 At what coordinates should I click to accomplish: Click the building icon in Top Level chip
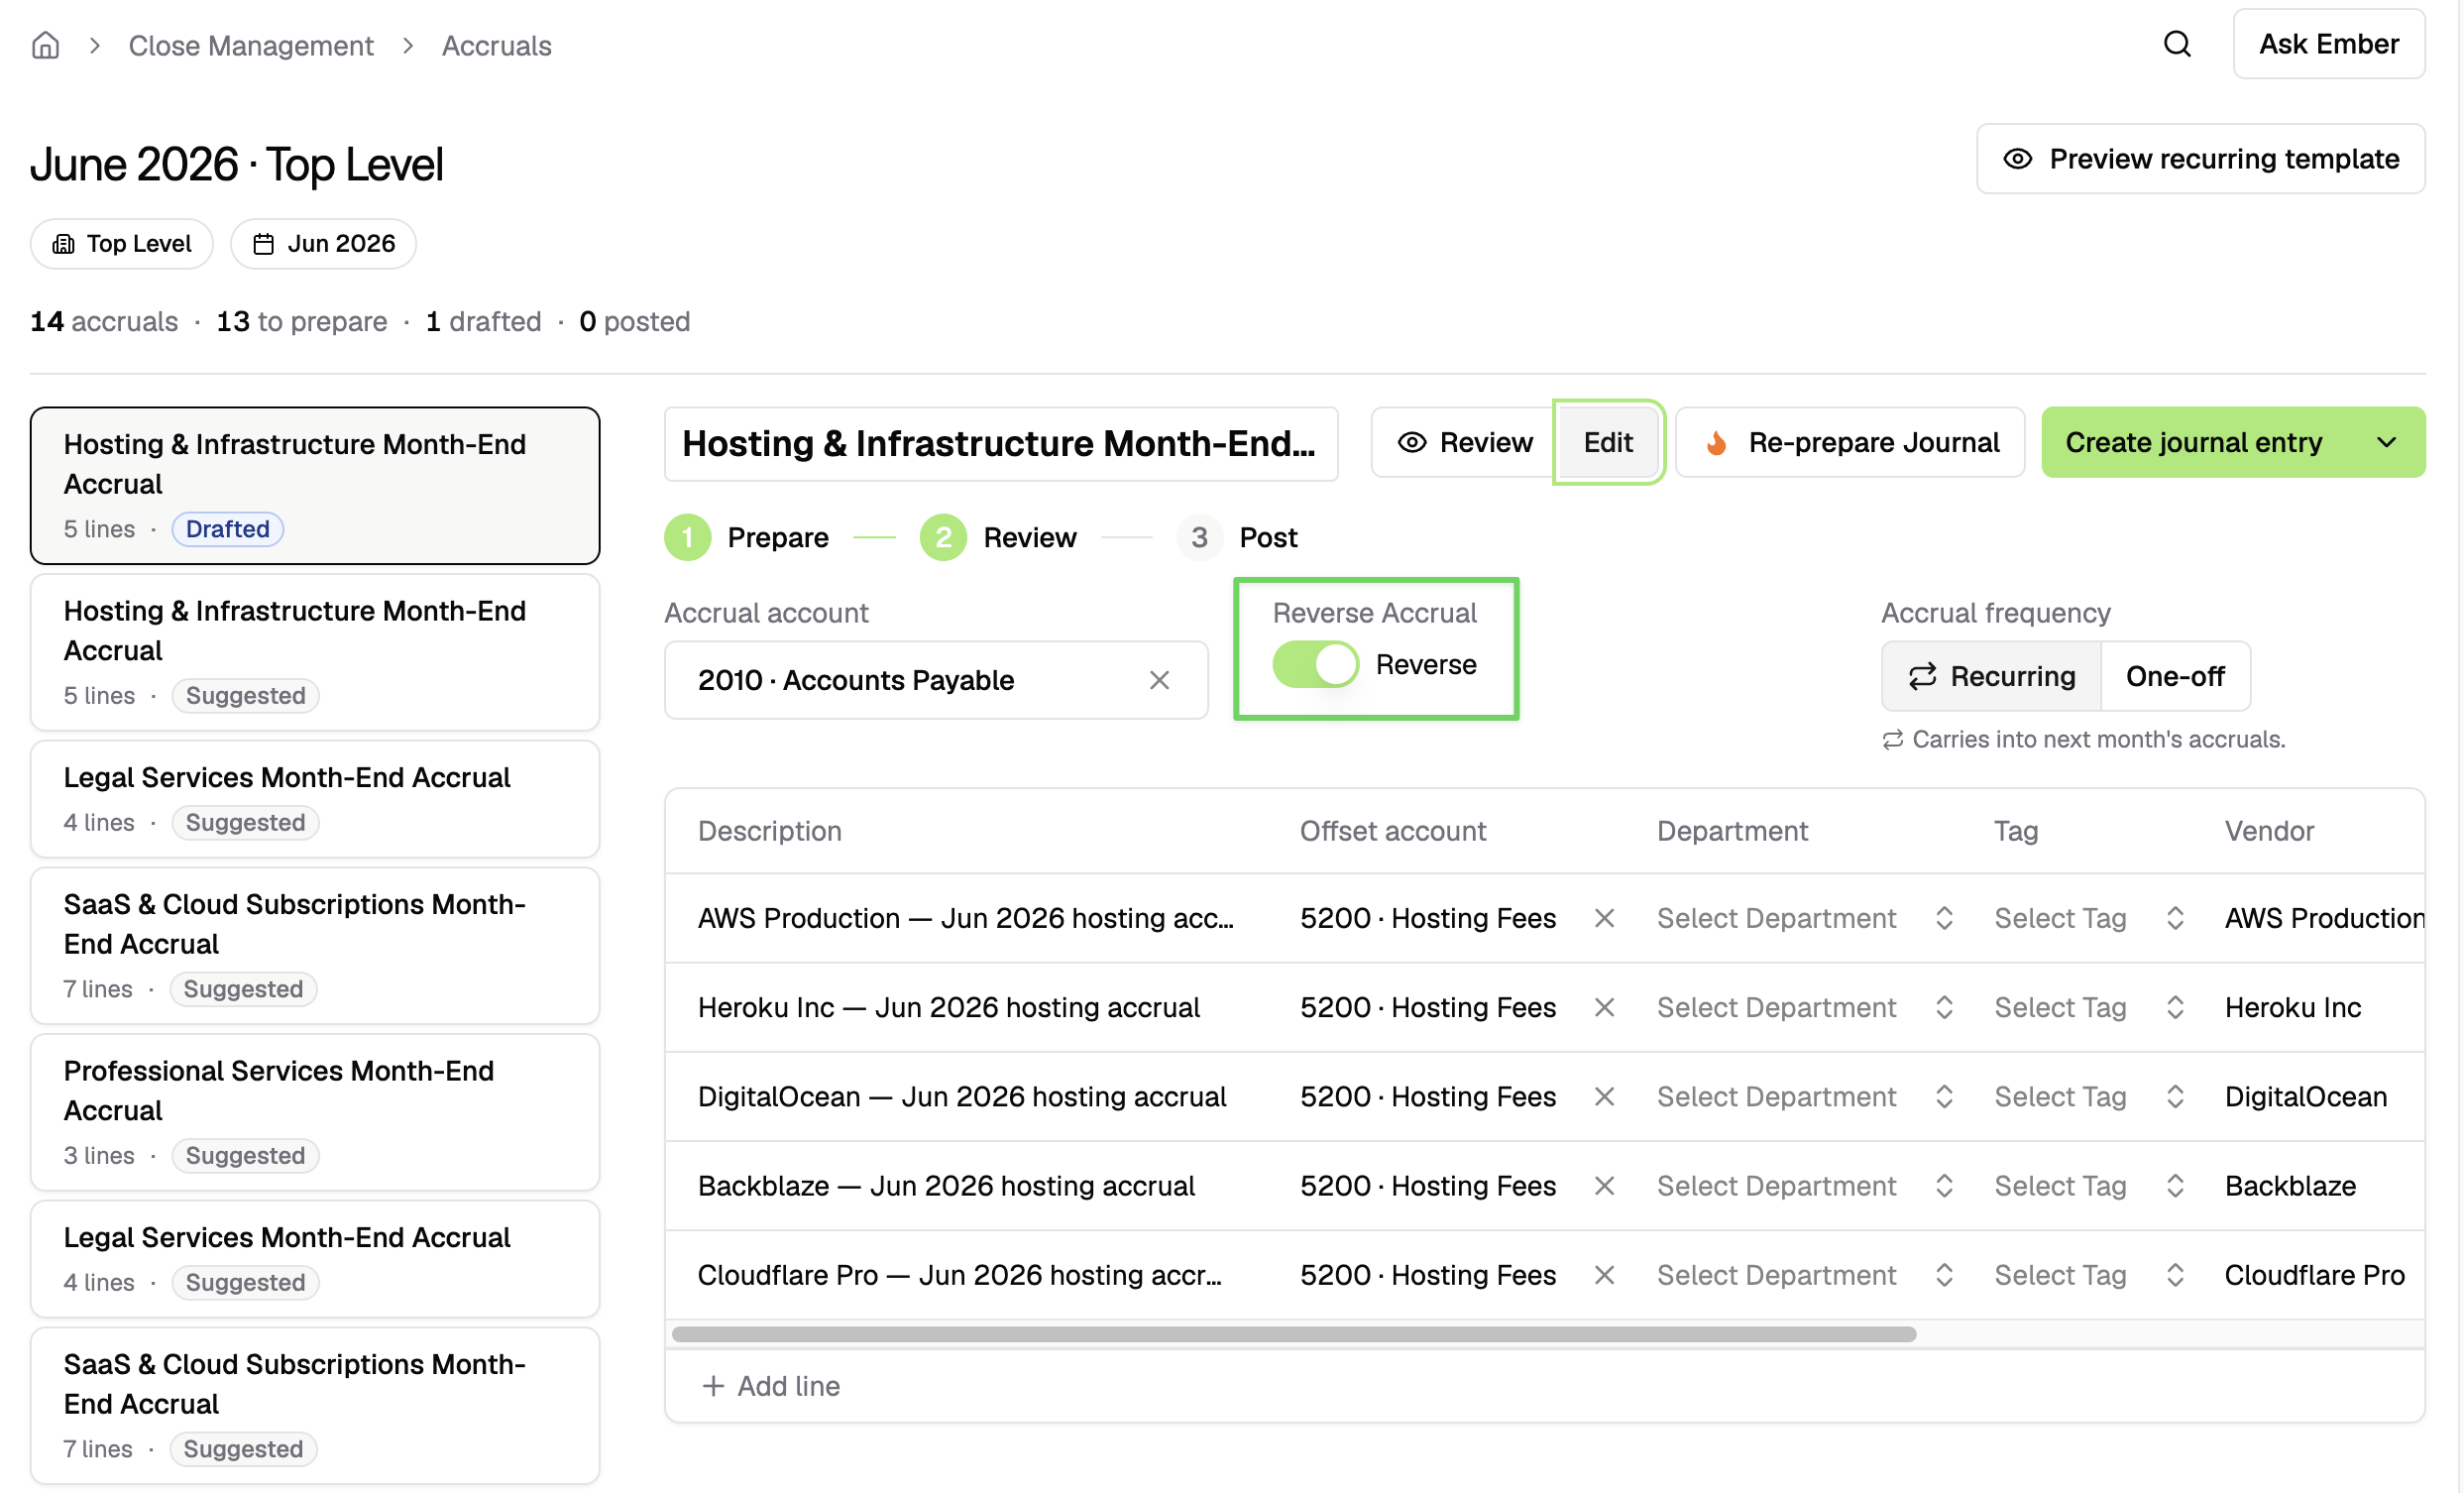pyautogui.click(x=63, y=244)
